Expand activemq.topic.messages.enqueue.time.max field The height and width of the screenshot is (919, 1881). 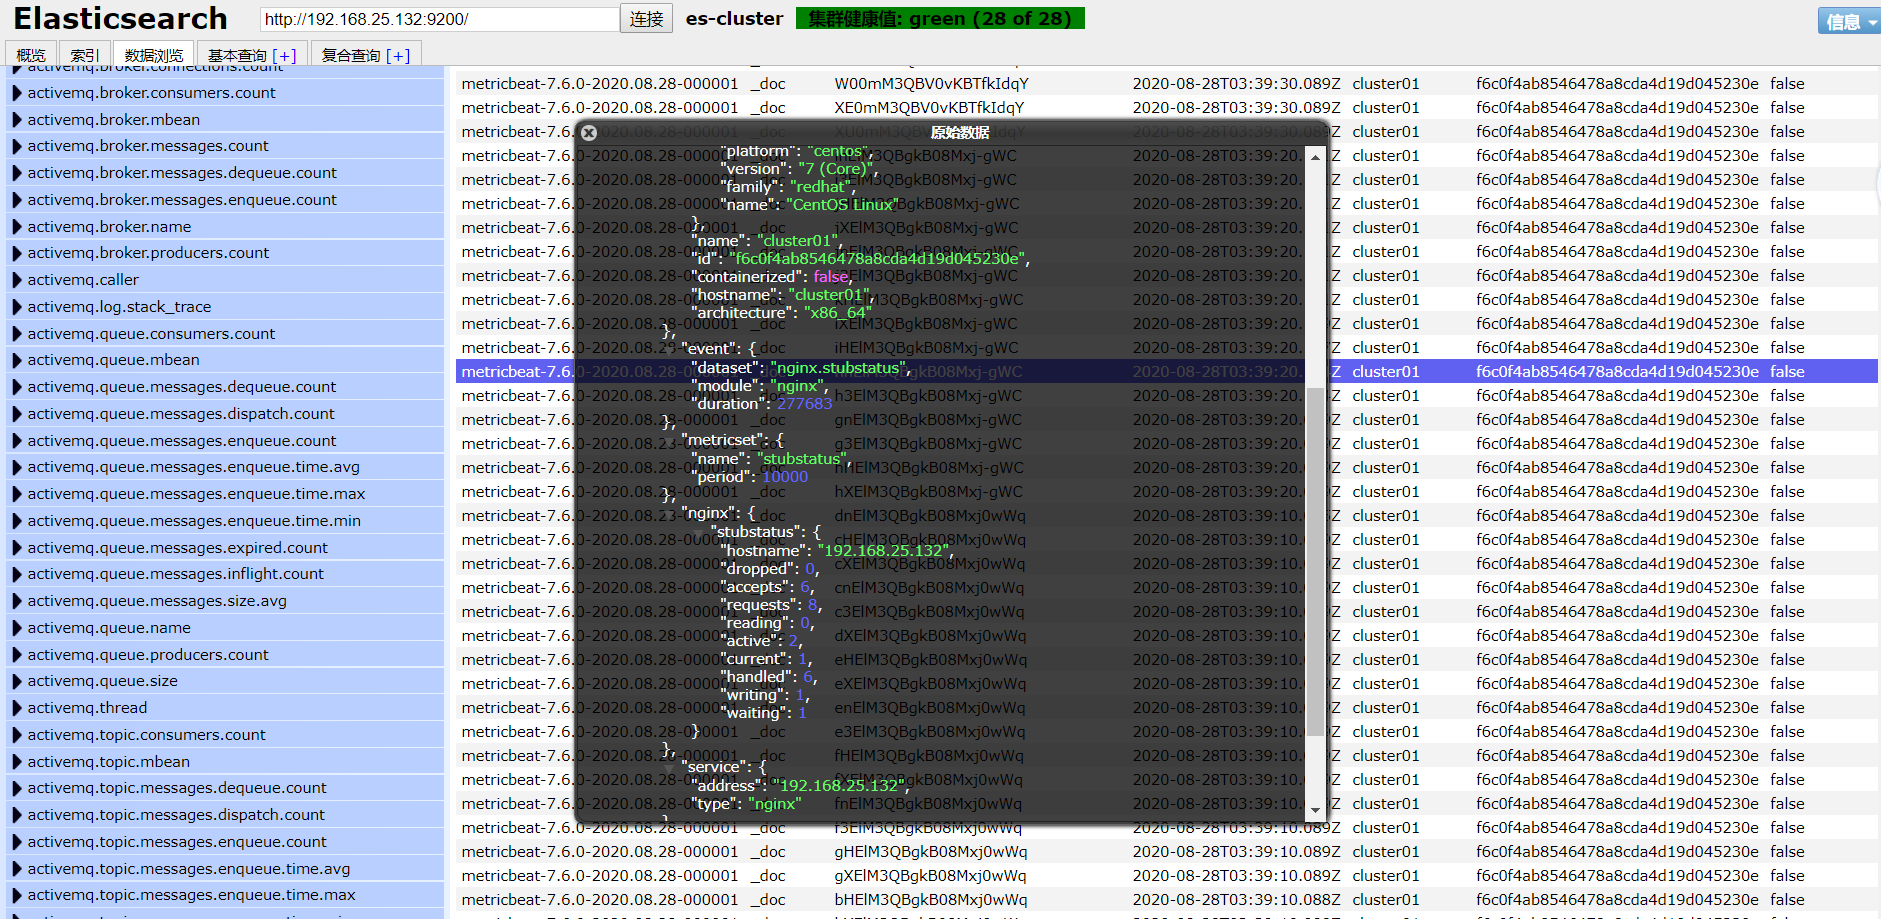point(17,895)
